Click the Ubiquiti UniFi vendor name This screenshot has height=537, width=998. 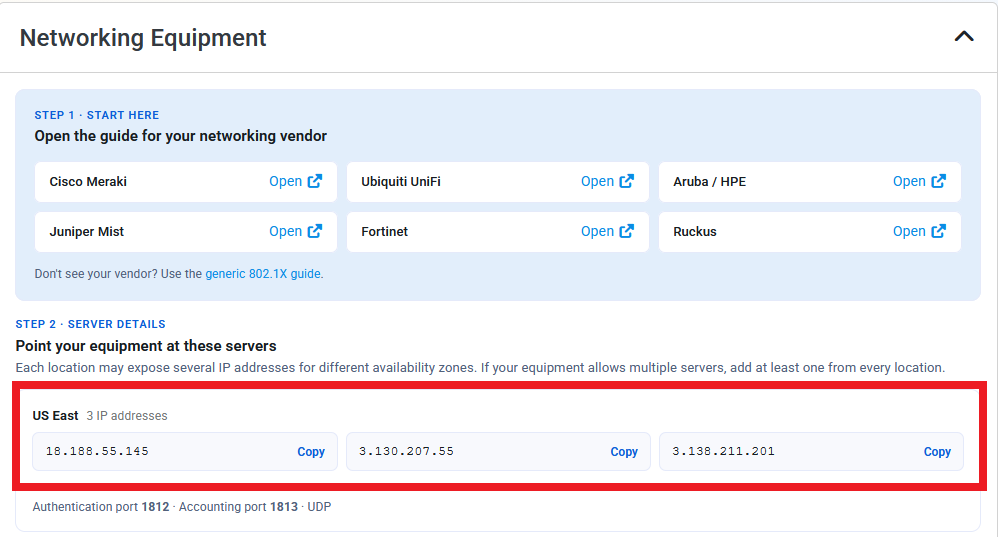click(401, 181)
